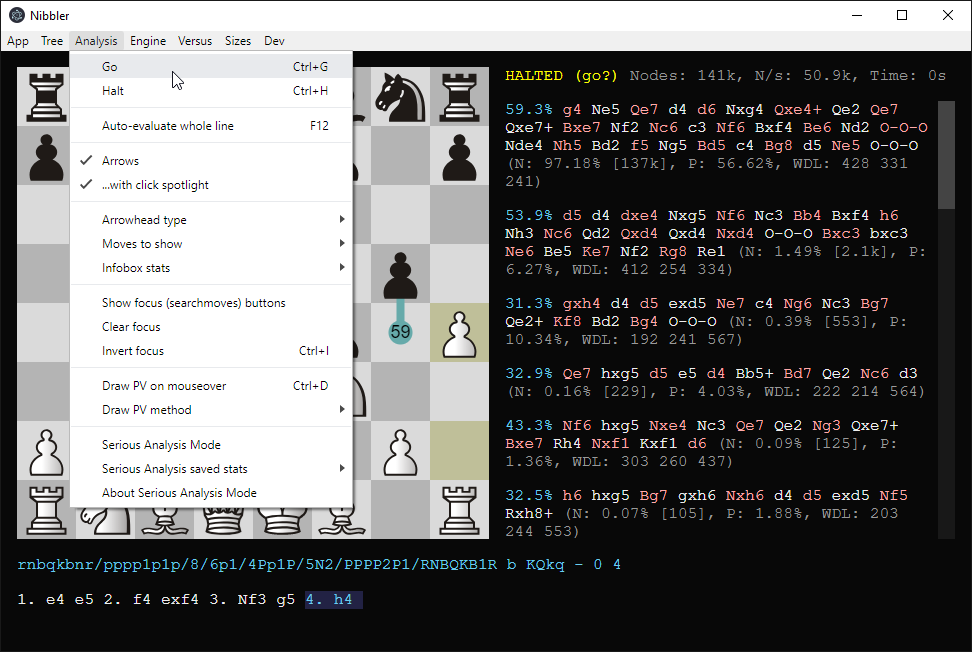
Task: Click the black rook on a8
Action: (x=46, y=97)
